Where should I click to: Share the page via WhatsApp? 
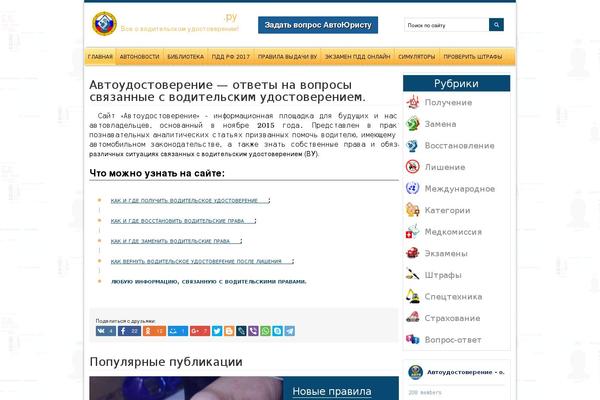(x=265, y=331)
